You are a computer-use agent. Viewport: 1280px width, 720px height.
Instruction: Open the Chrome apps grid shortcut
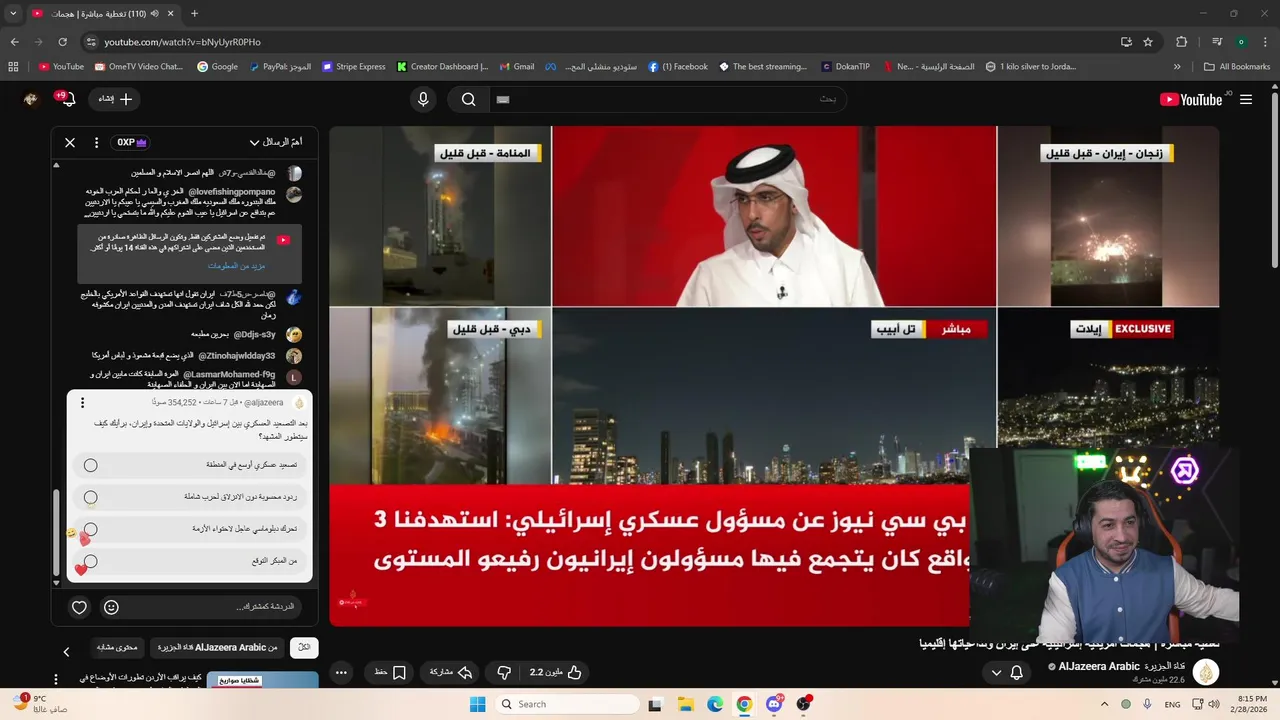tap(13, 67)
